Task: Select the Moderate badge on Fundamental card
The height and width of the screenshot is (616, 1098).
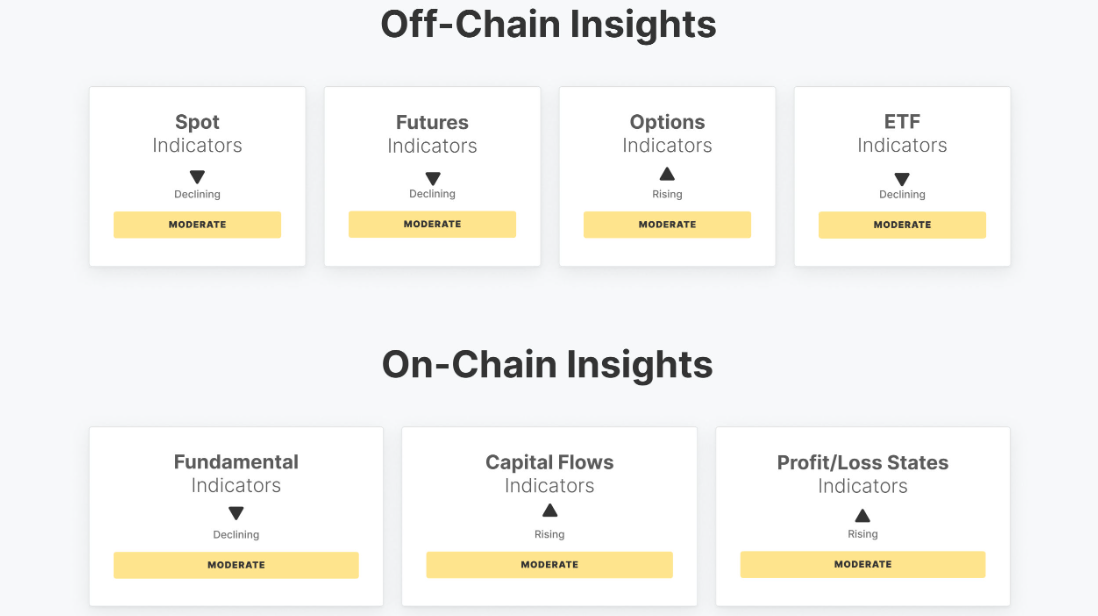Action: [x=236, y=565]
